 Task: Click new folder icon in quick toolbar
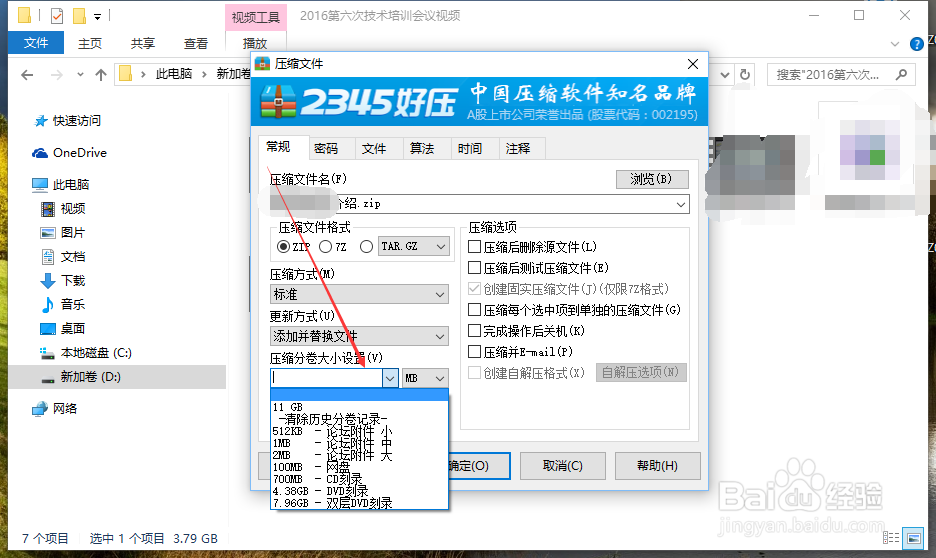pyautogui.click(x=79, y=16)
